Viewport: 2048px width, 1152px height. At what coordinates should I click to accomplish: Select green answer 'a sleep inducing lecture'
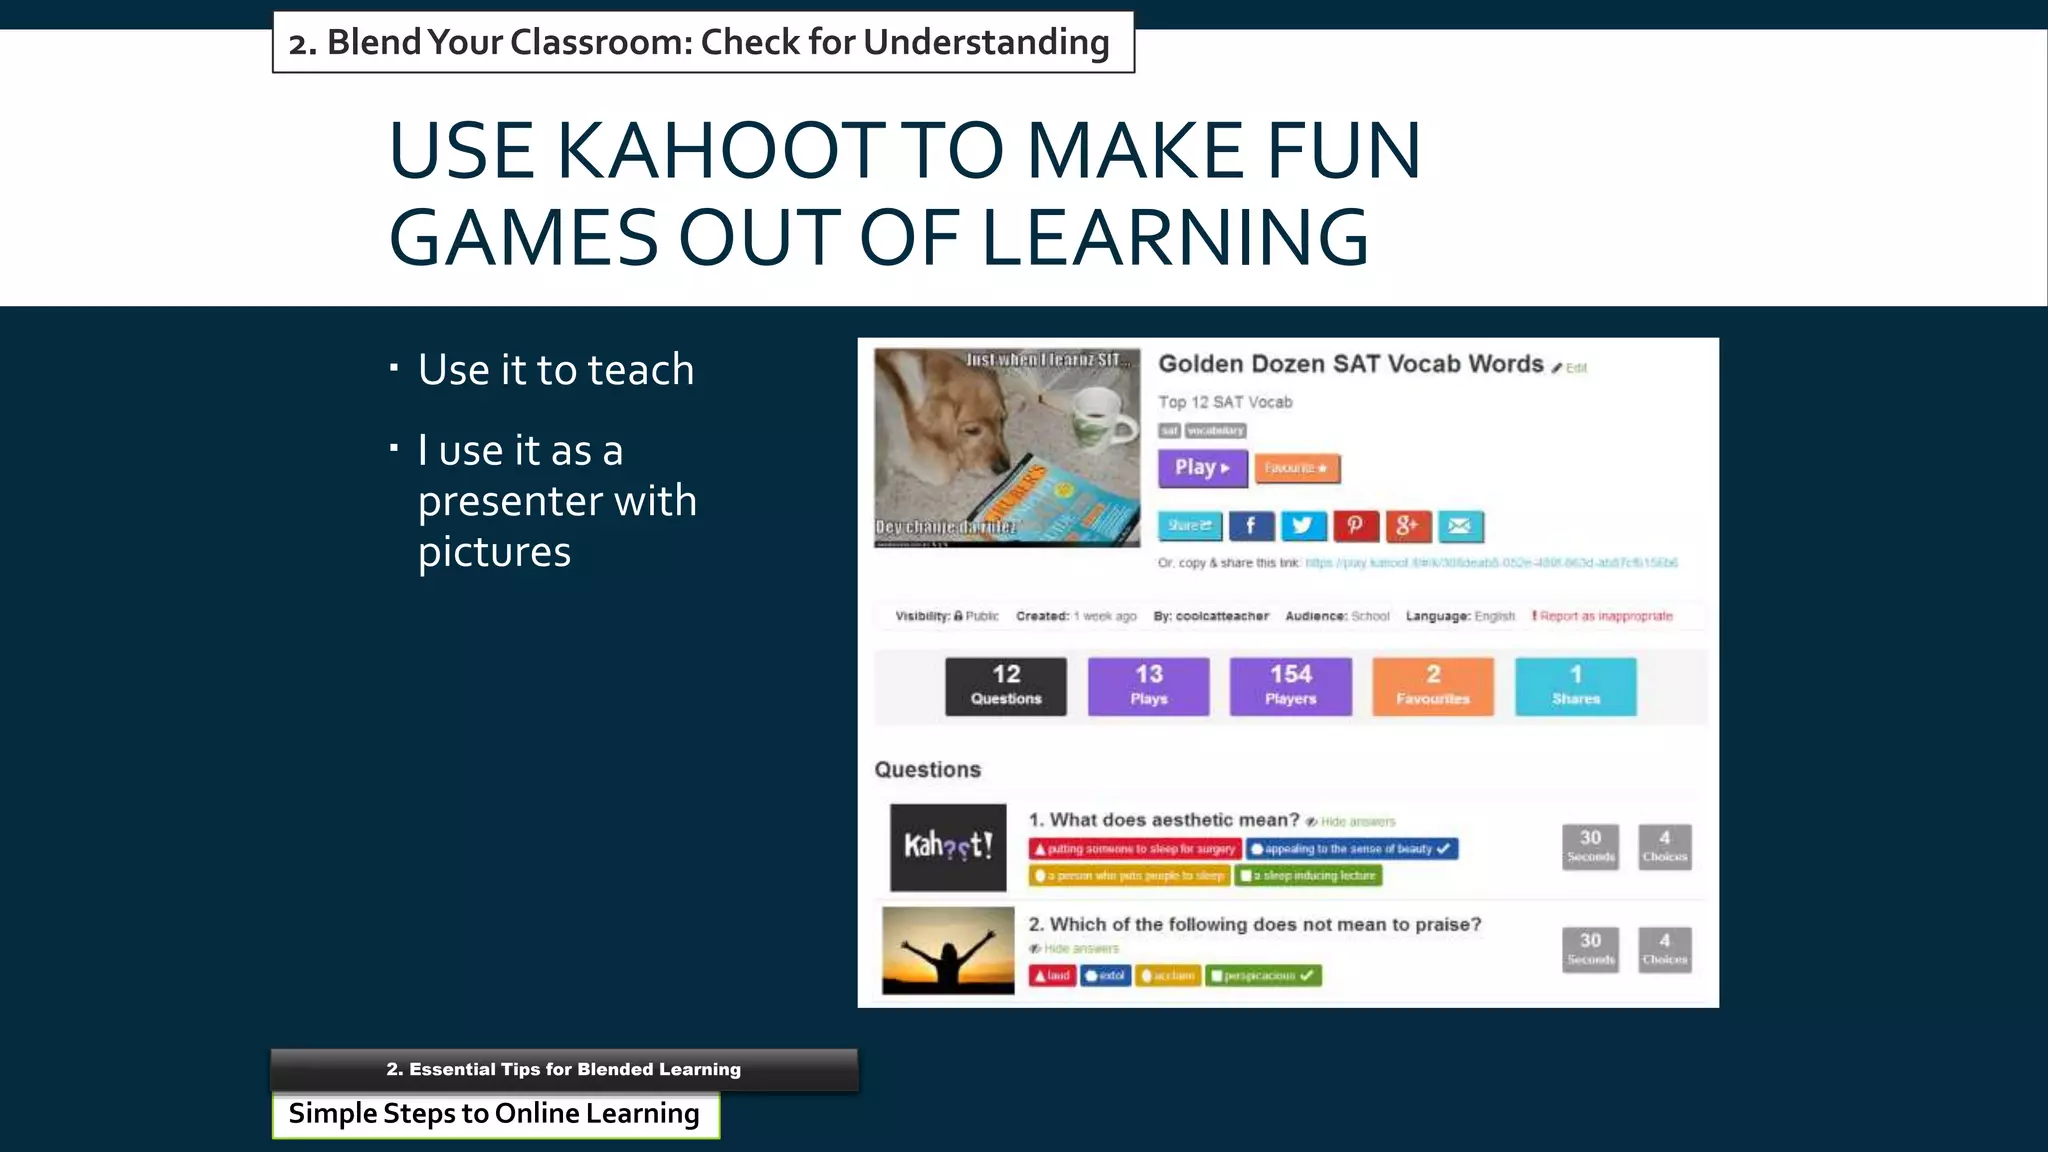point(1309,876)
